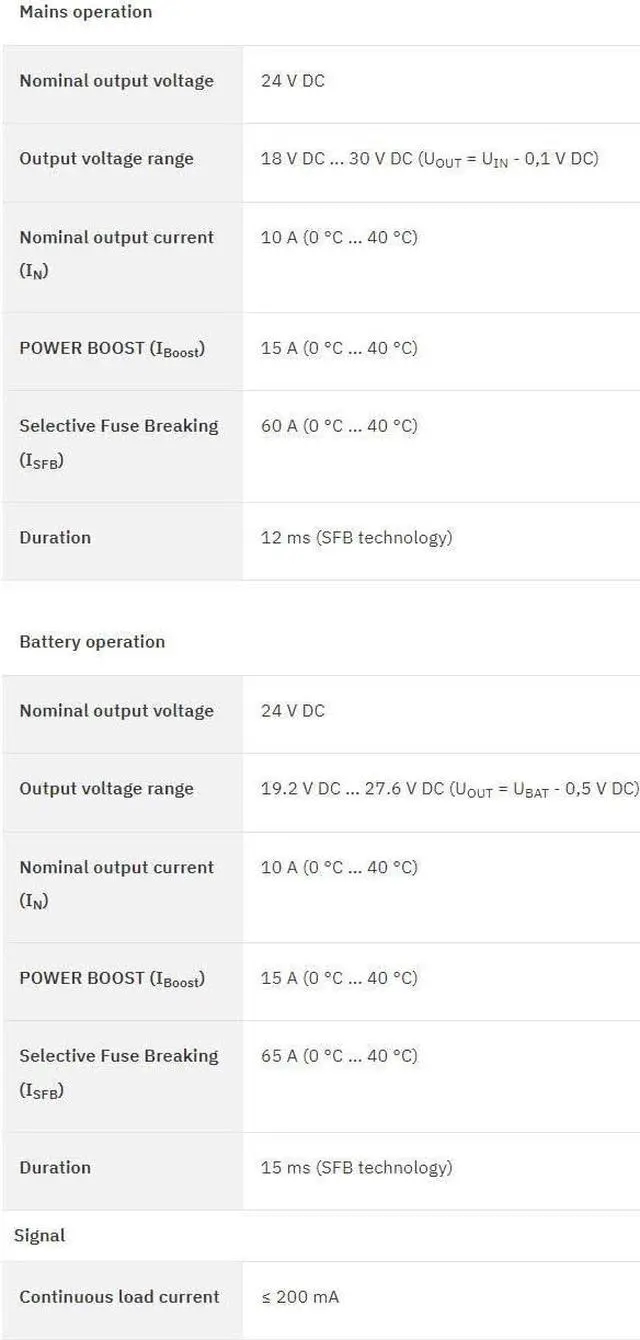Select Nominal output voltage label under Mains operation
This screenshot has width=640, height=1340.
pos(116,81)
